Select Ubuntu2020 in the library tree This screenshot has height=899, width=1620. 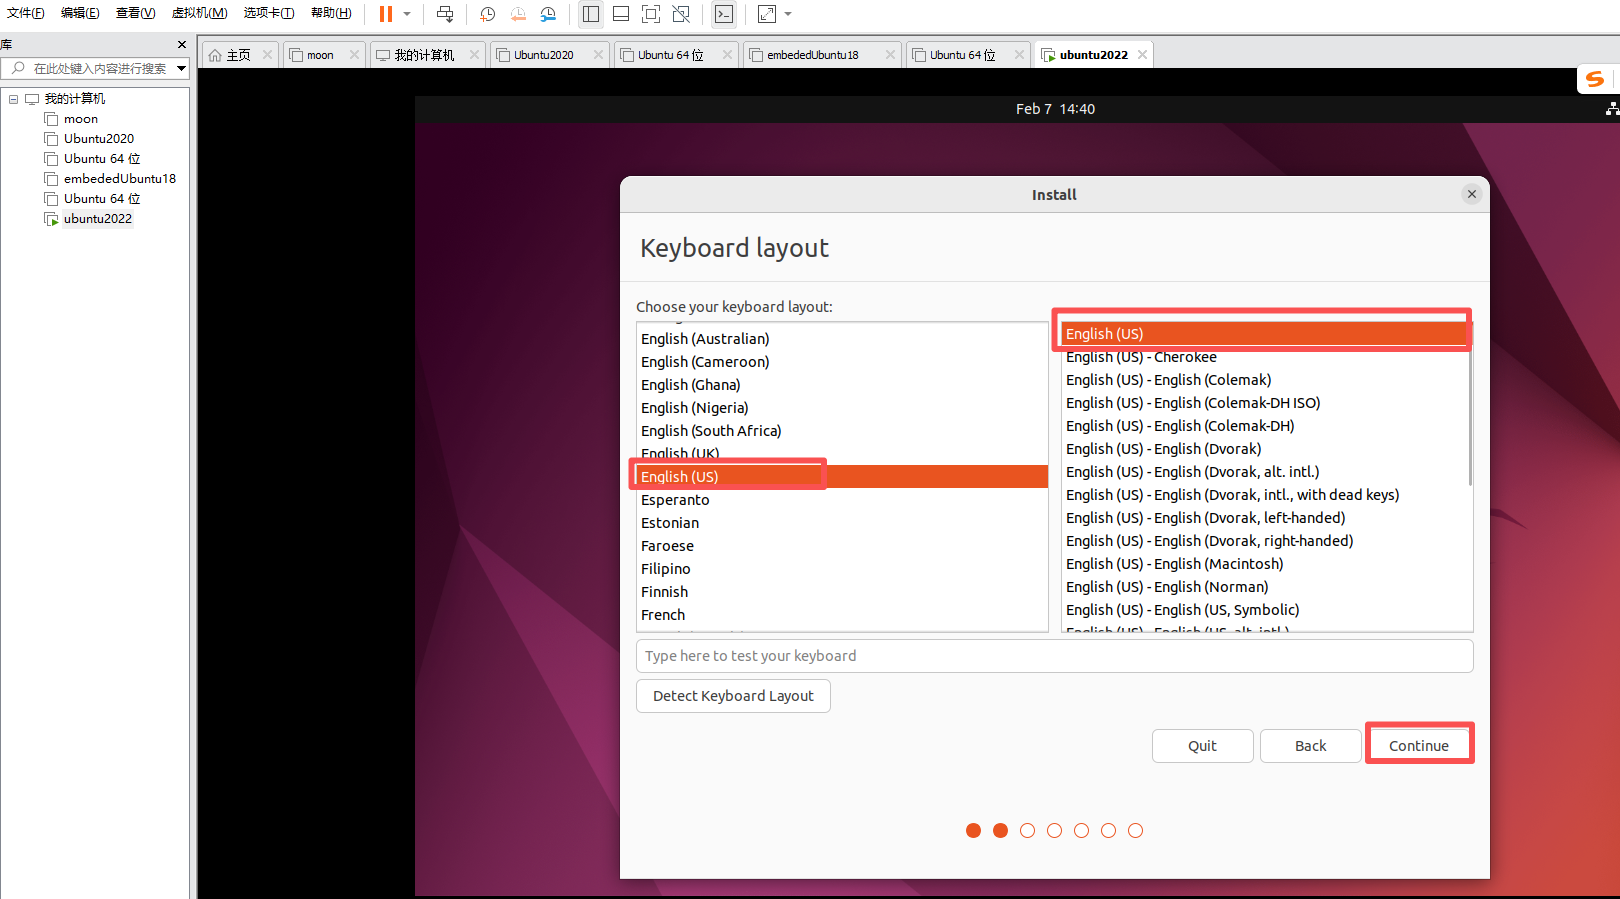pyautogui.click(x=99, y=139)
